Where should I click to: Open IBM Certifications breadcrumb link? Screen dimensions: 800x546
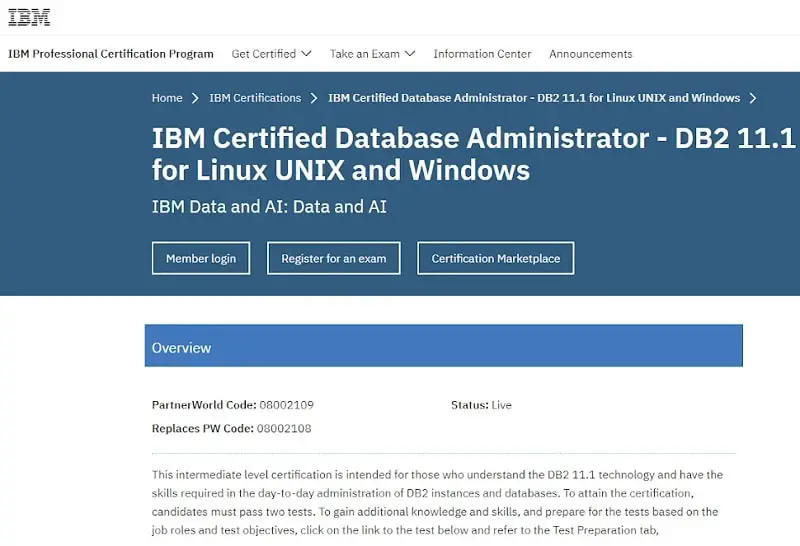tap(255, 98)
